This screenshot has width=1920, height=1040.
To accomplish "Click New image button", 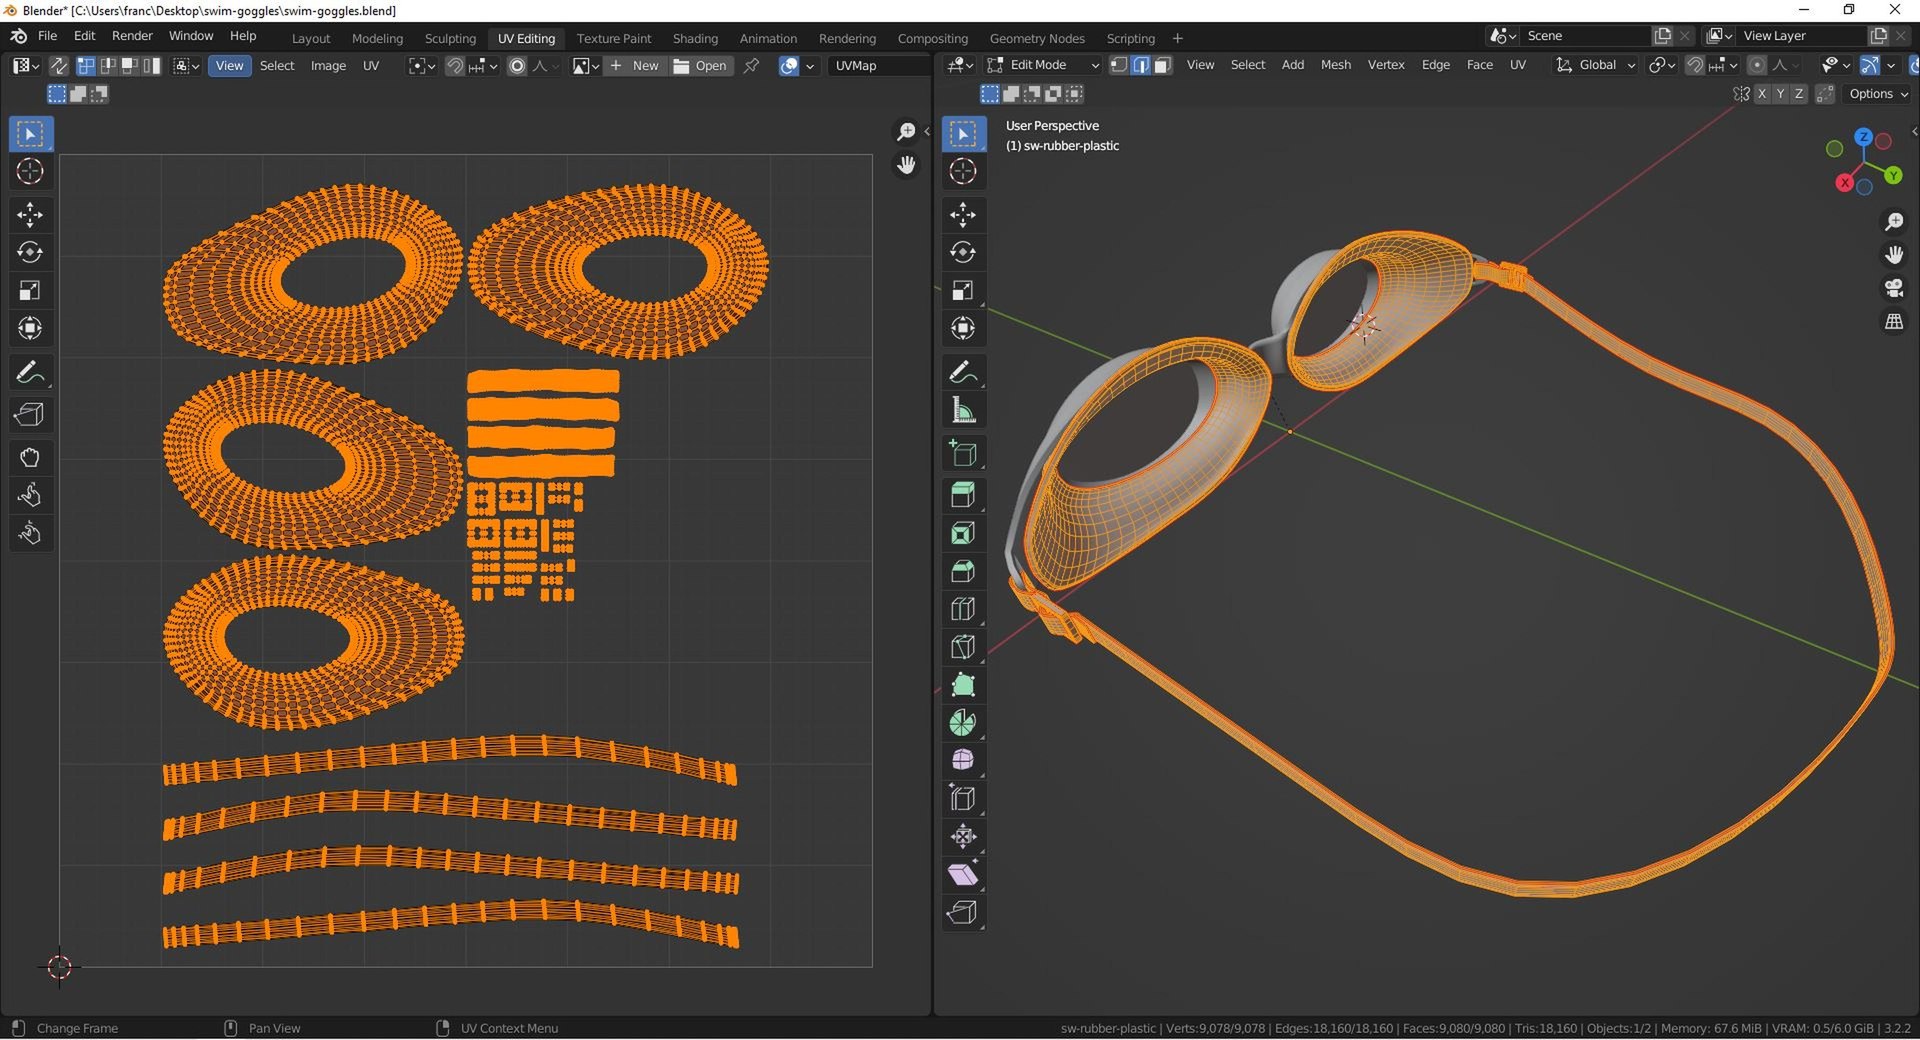I will pos(636,66).
